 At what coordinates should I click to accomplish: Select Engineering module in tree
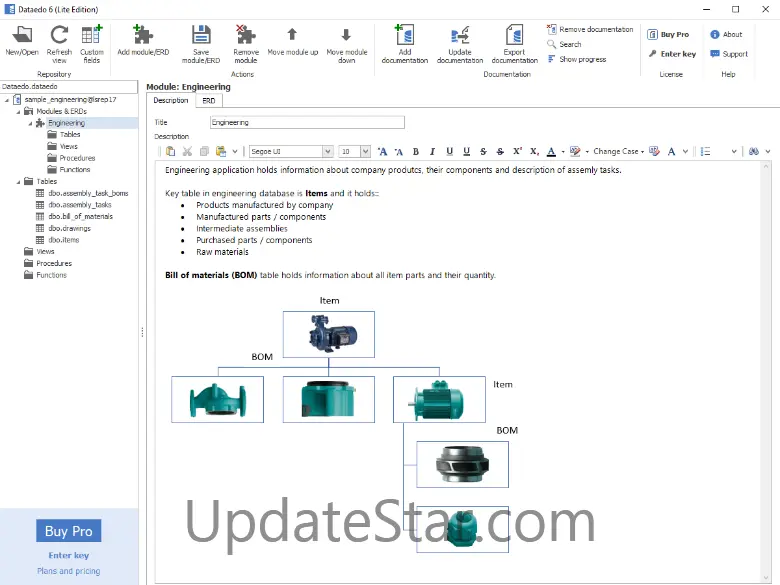[x=66, y=123]
